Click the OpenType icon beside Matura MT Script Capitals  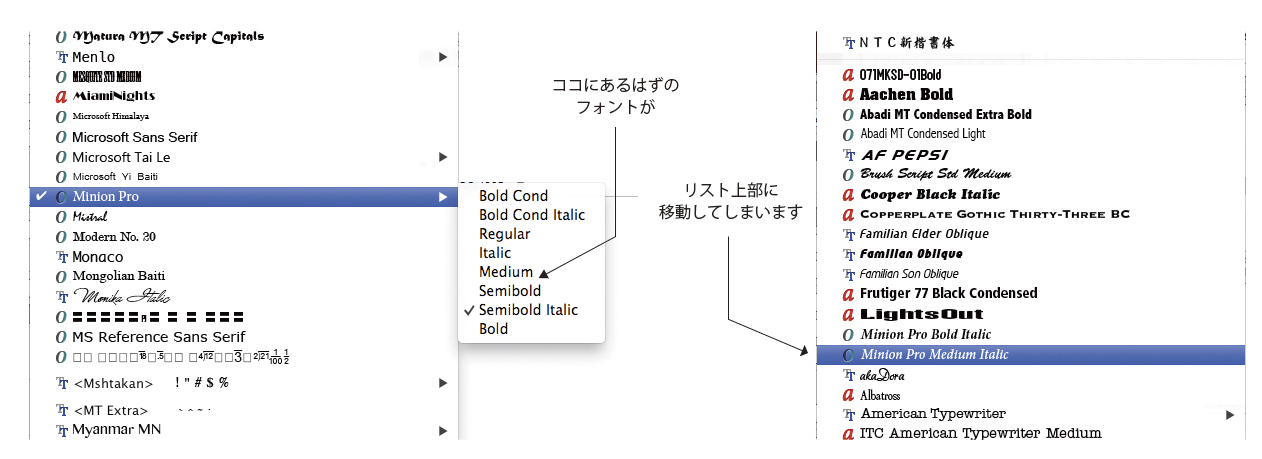pyautogui.click(x=62, y=37)
